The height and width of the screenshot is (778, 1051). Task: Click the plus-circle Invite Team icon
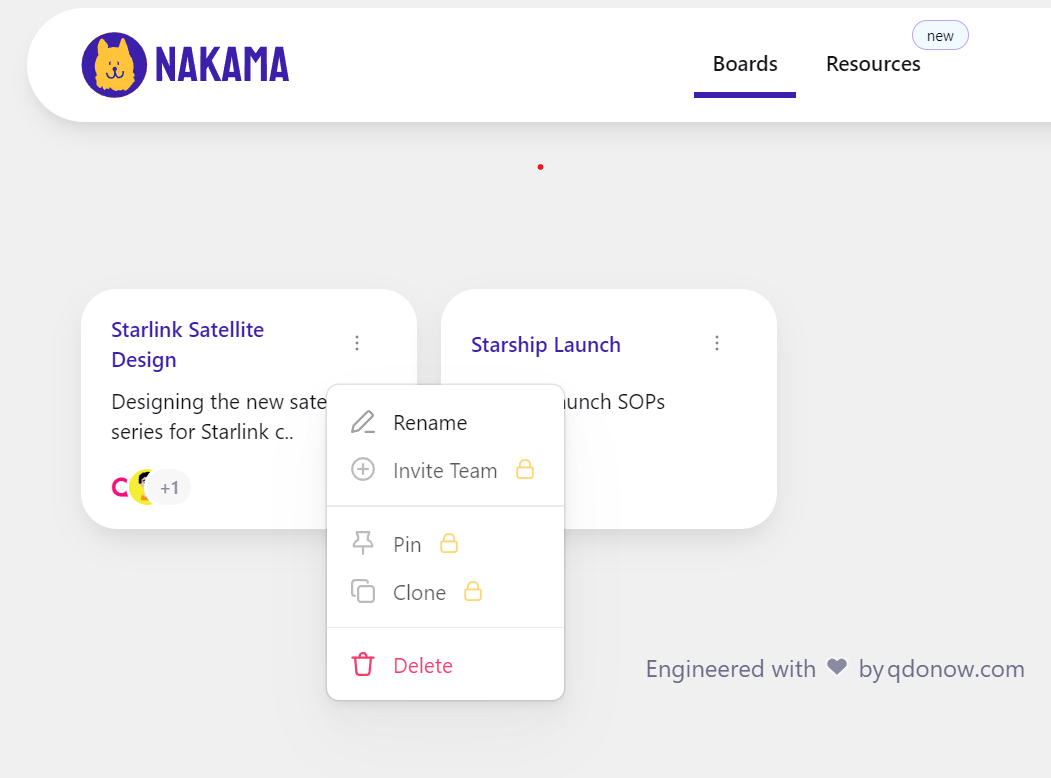[x=363, y=469]
